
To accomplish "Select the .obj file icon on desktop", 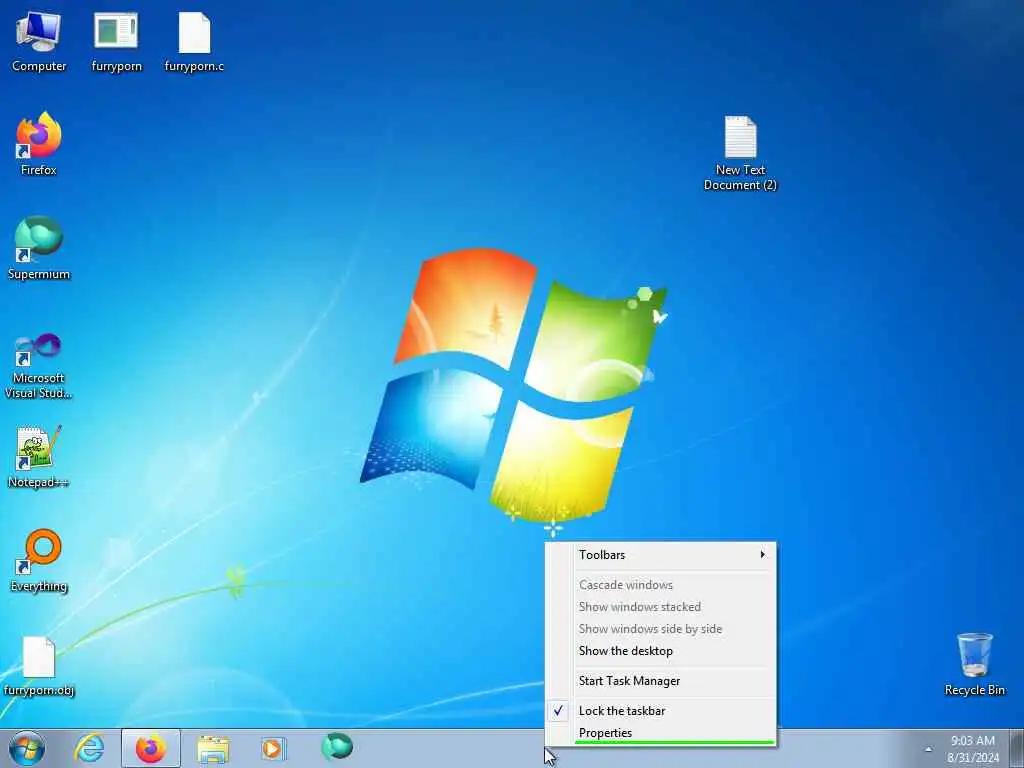I will point(39,666).
